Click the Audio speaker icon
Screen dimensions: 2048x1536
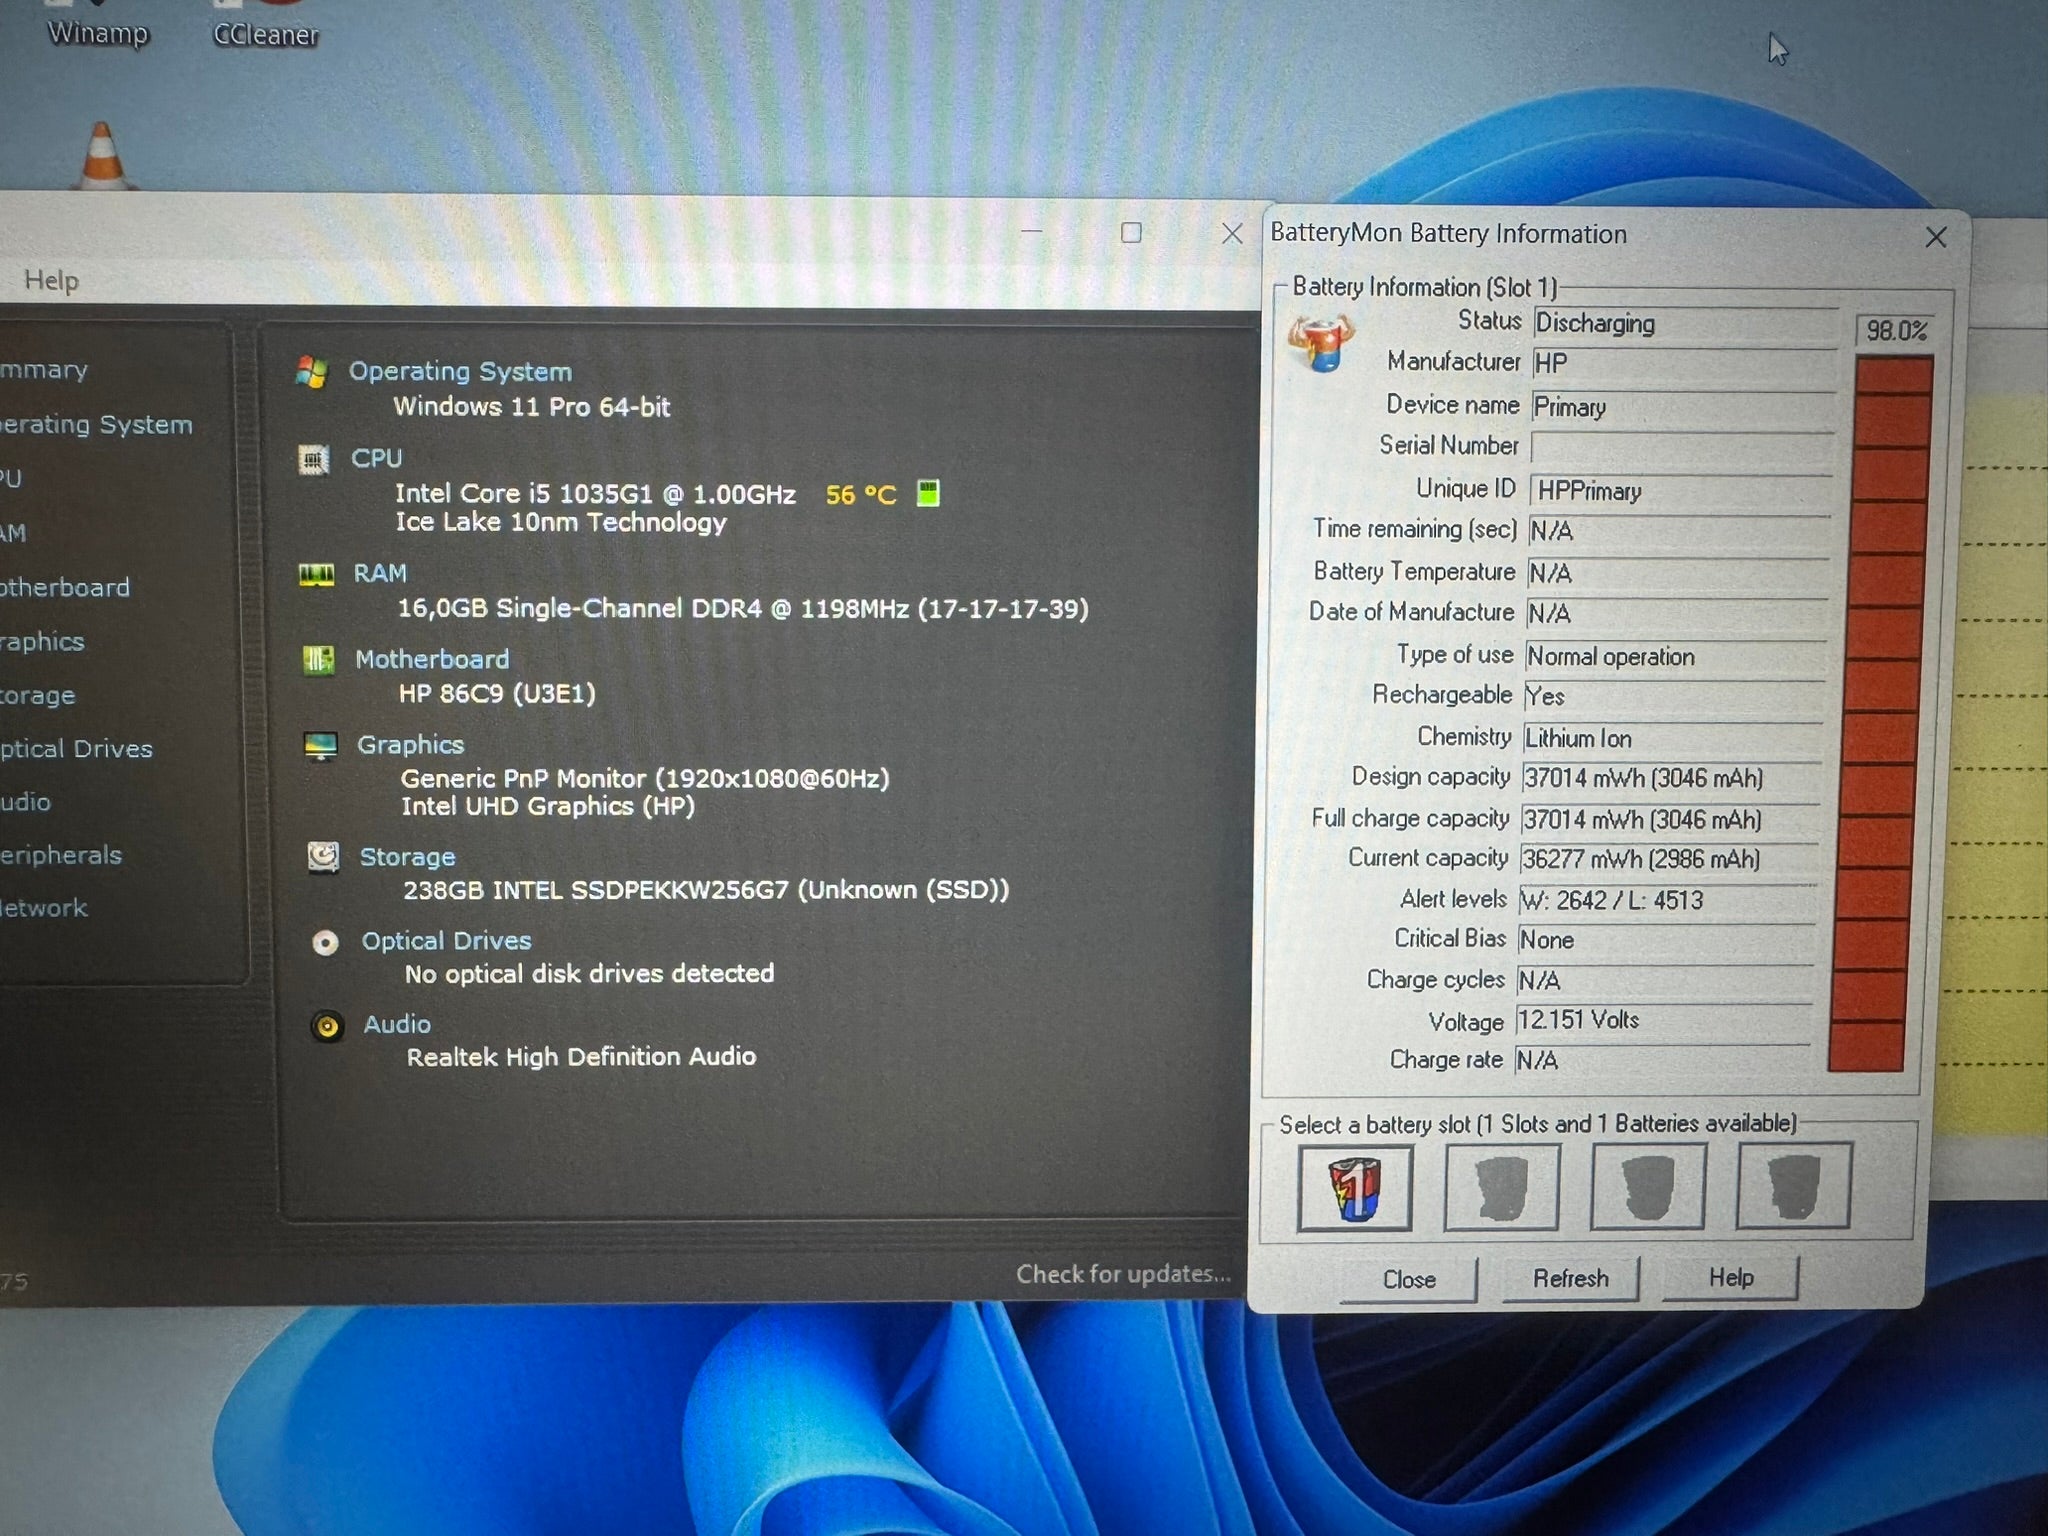point(327,1026)
